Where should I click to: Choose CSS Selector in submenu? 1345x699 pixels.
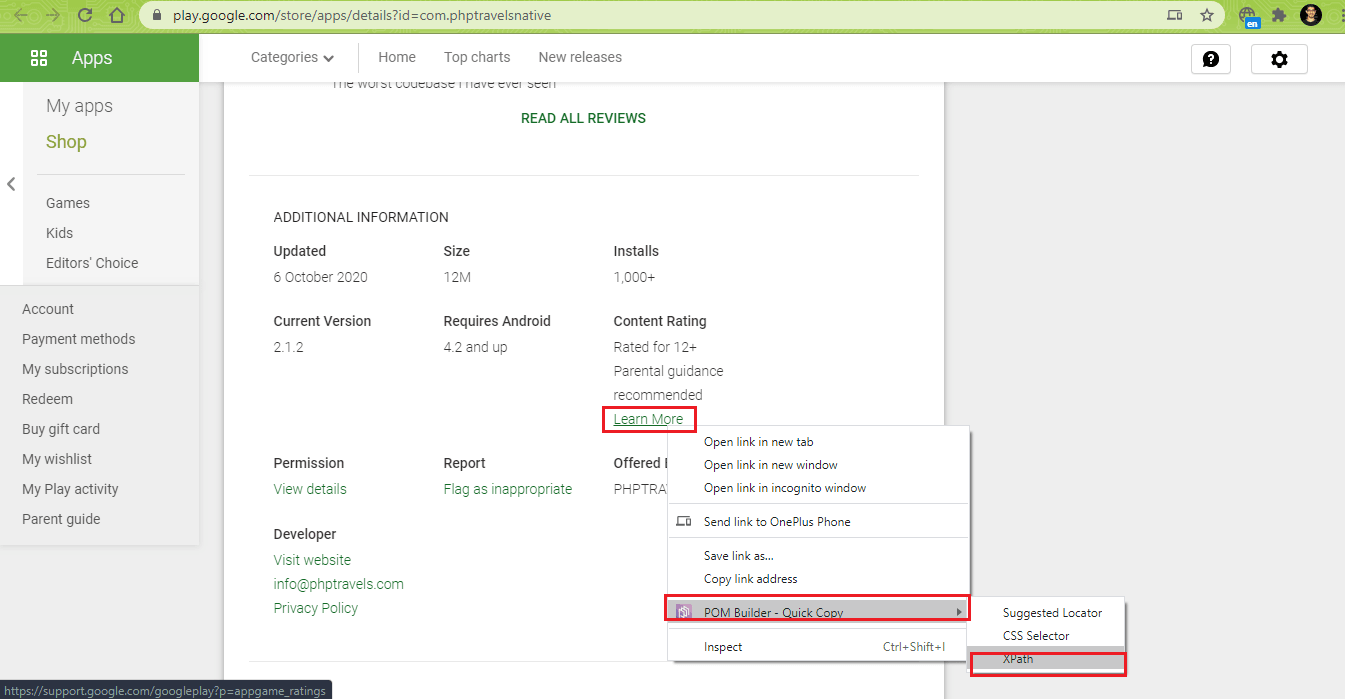click(x=1036, y=636)
